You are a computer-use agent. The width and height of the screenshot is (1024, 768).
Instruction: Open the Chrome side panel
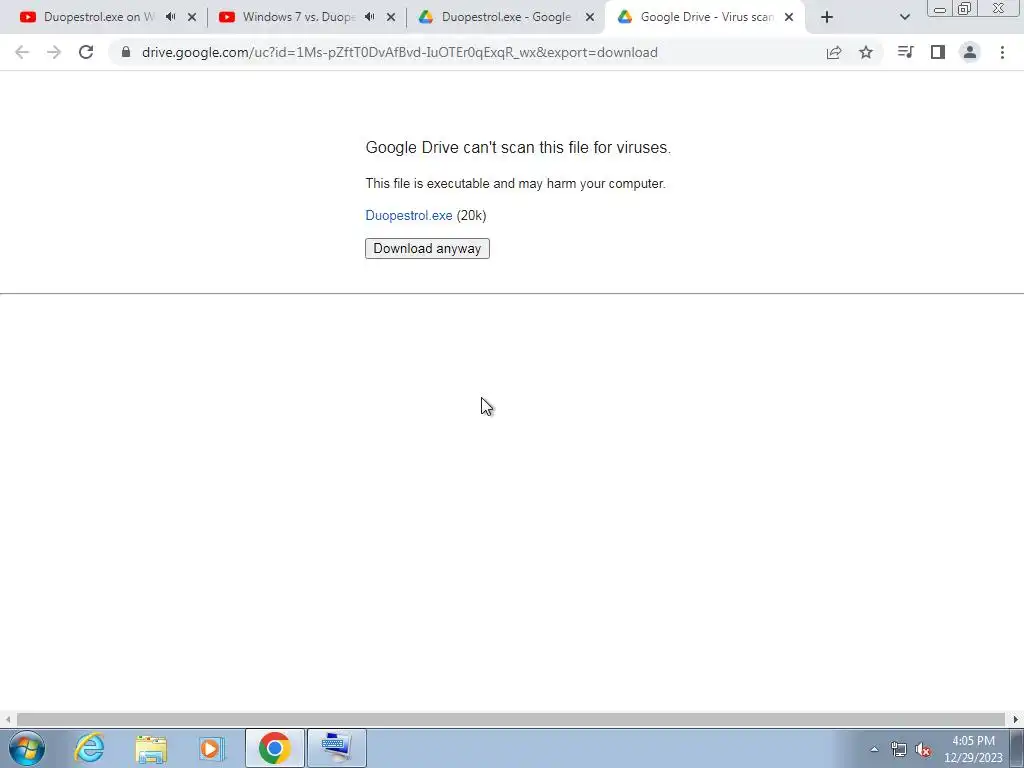pyautogui.click(x=938, y=52)
